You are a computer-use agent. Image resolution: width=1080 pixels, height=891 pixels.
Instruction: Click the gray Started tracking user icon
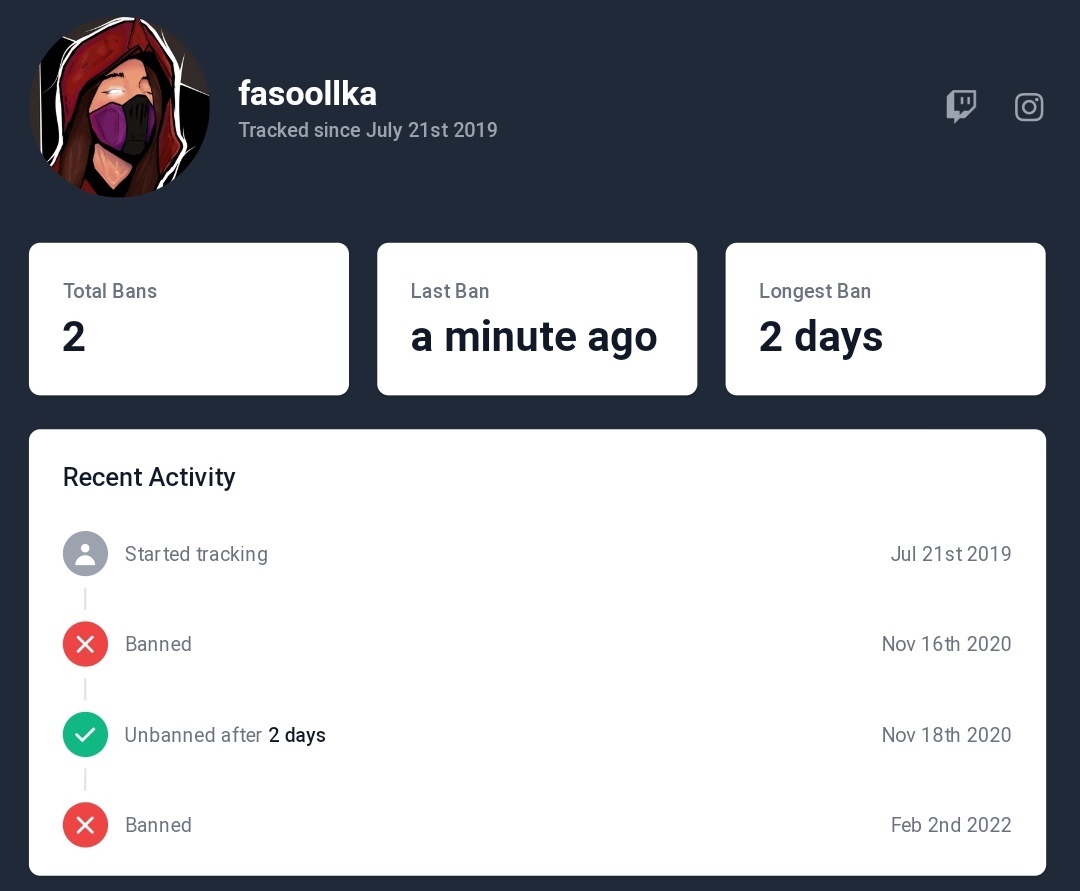[85, 554]
